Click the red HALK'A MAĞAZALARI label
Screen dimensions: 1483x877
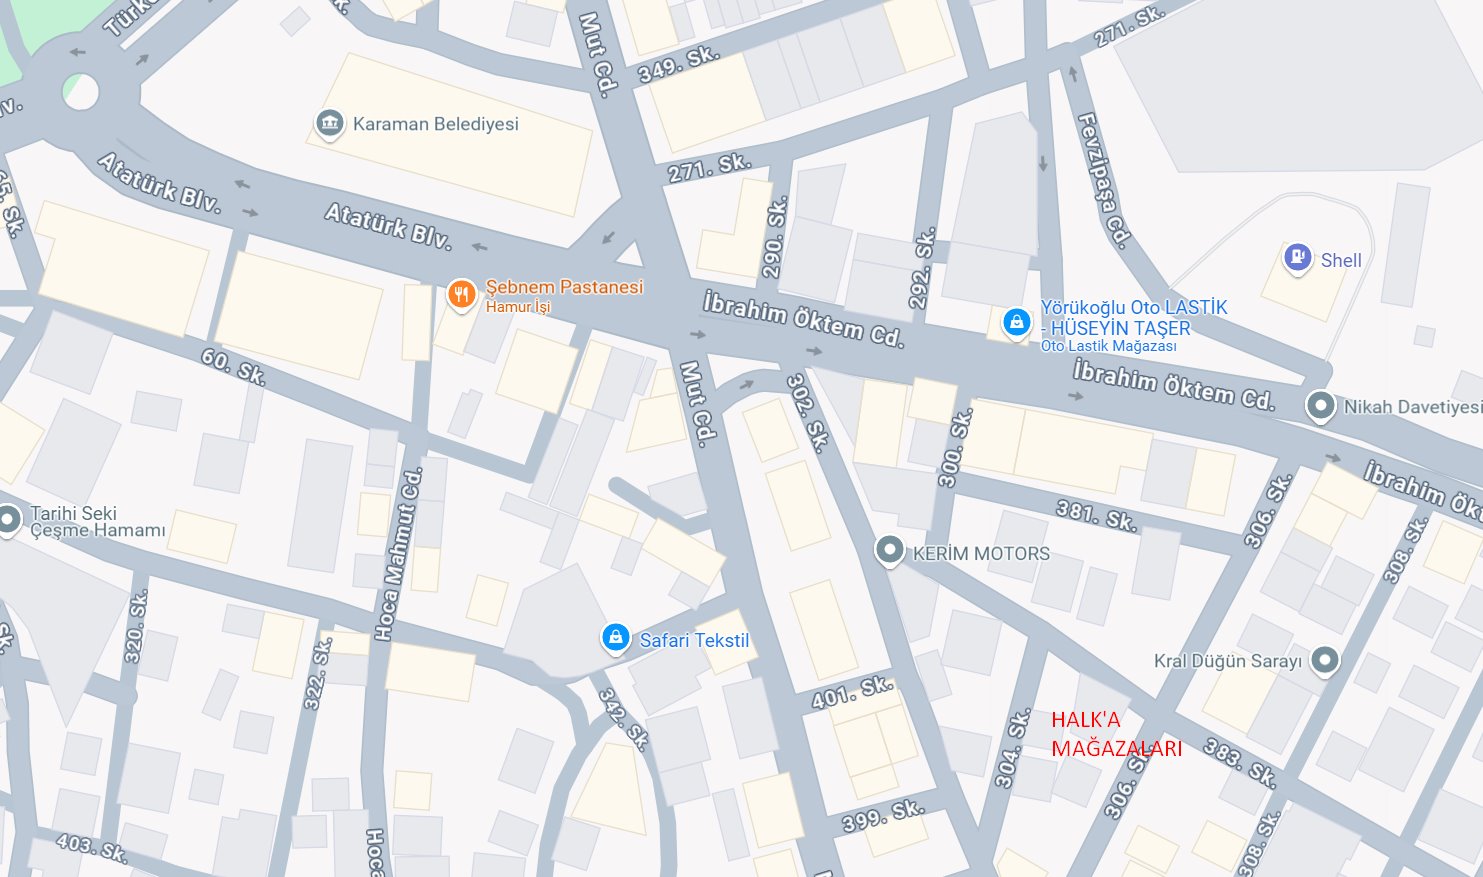[x=1116, y=734]
